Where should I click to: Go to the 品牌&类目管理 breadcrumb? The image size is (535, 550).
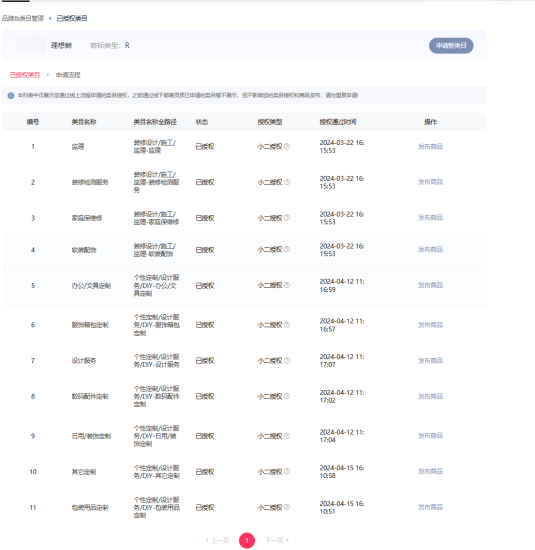[23, 18]
